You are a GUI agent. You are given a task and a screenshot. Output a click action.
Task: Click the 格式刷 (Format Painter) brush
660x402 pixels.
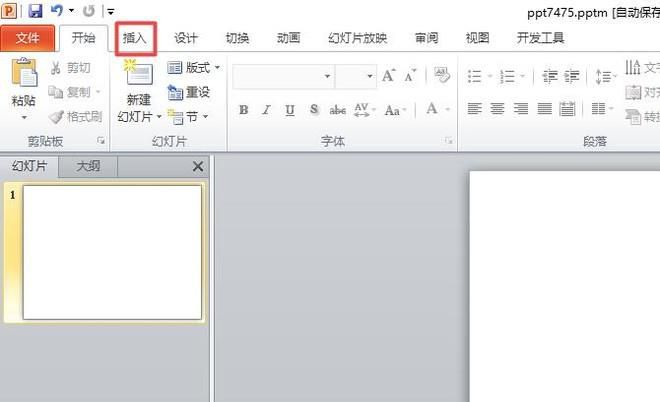75,117
